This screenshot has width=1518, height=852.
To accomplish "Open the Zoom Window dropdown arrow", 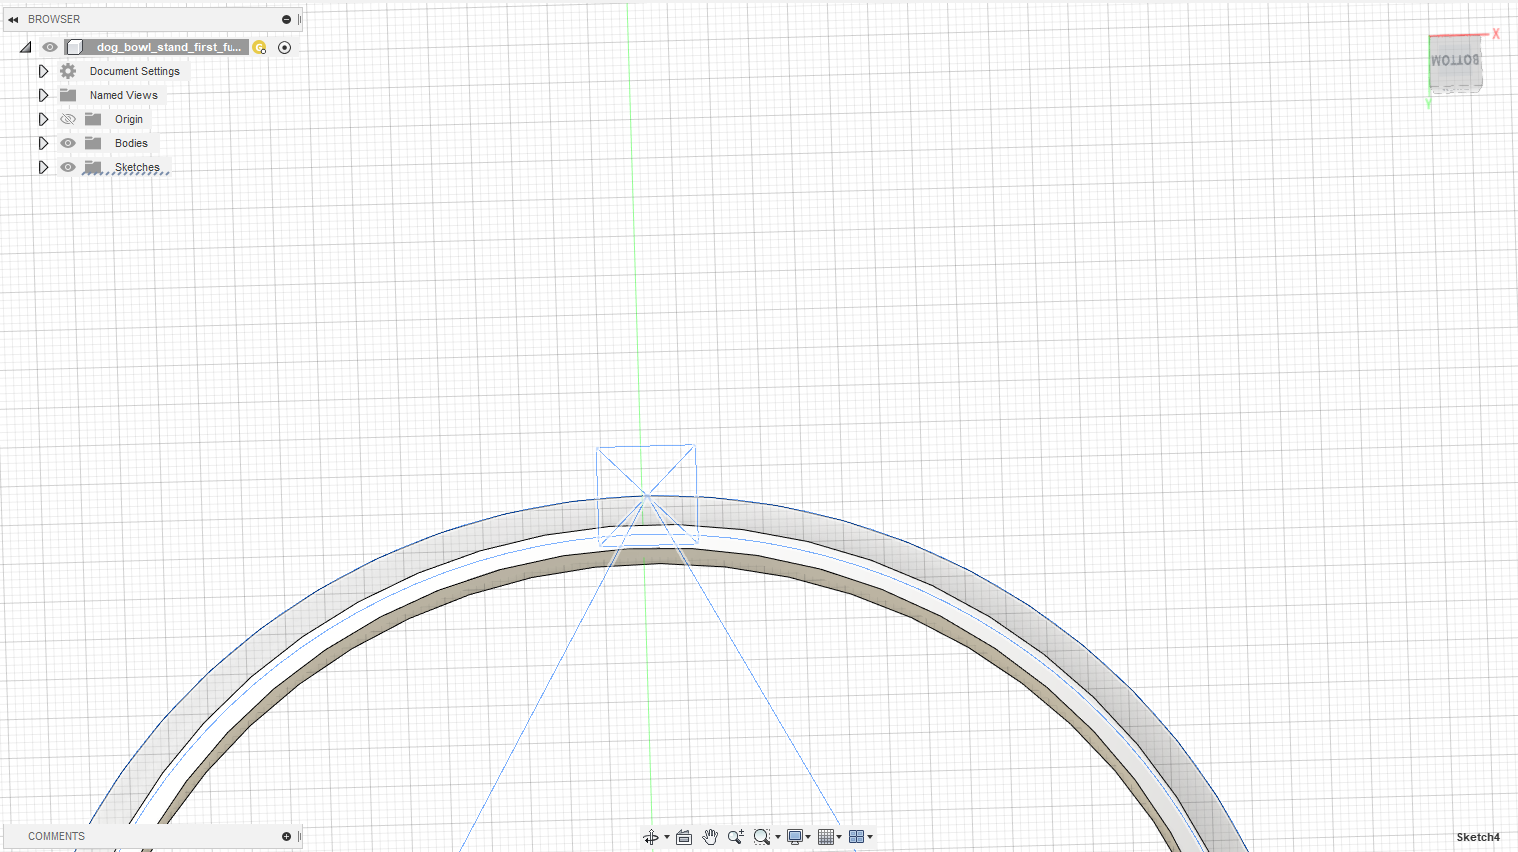I will (x=778, y=837).
